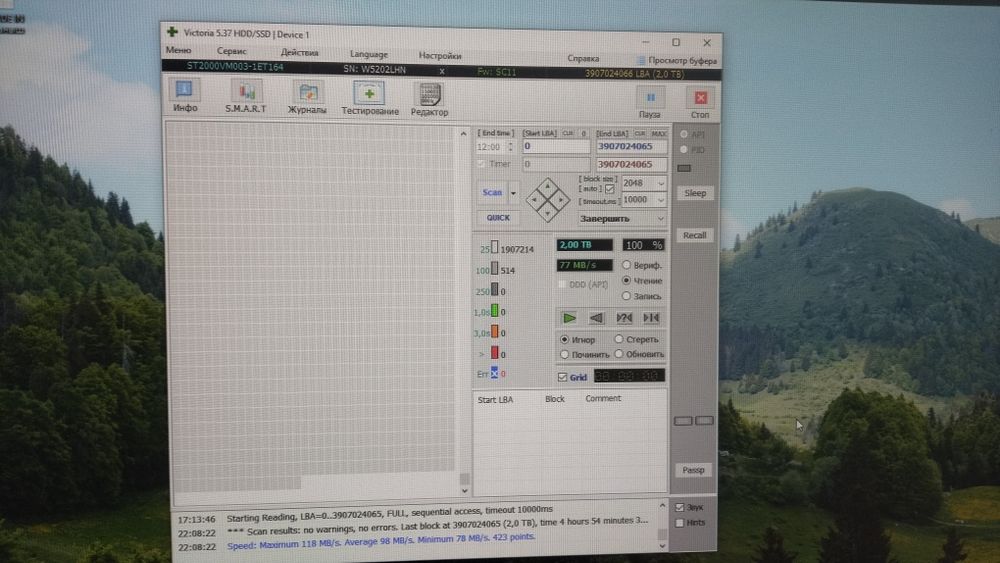1000x563 pixels.
Task: Click the QUICK scan button
Action: coord(498,217)
